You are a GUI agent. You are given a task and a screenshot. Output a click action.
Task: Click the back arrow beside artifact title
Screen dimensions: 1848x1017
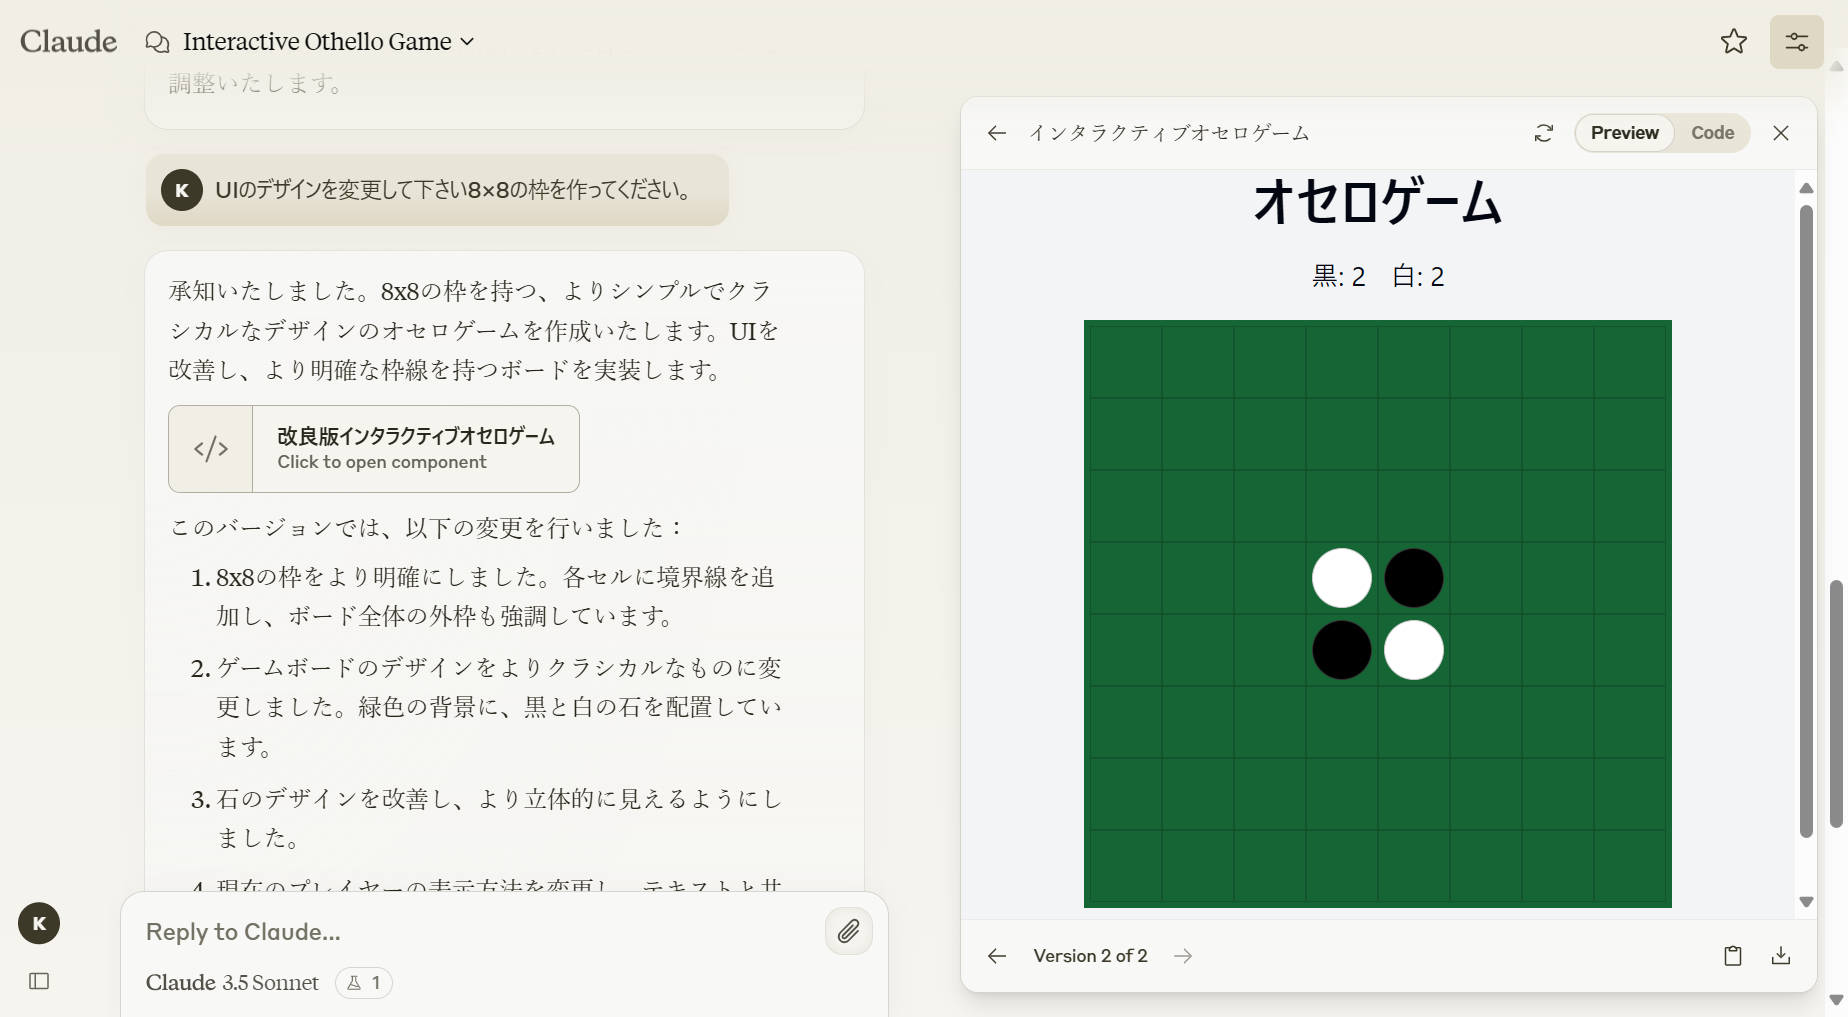click(x=996, y=133)
